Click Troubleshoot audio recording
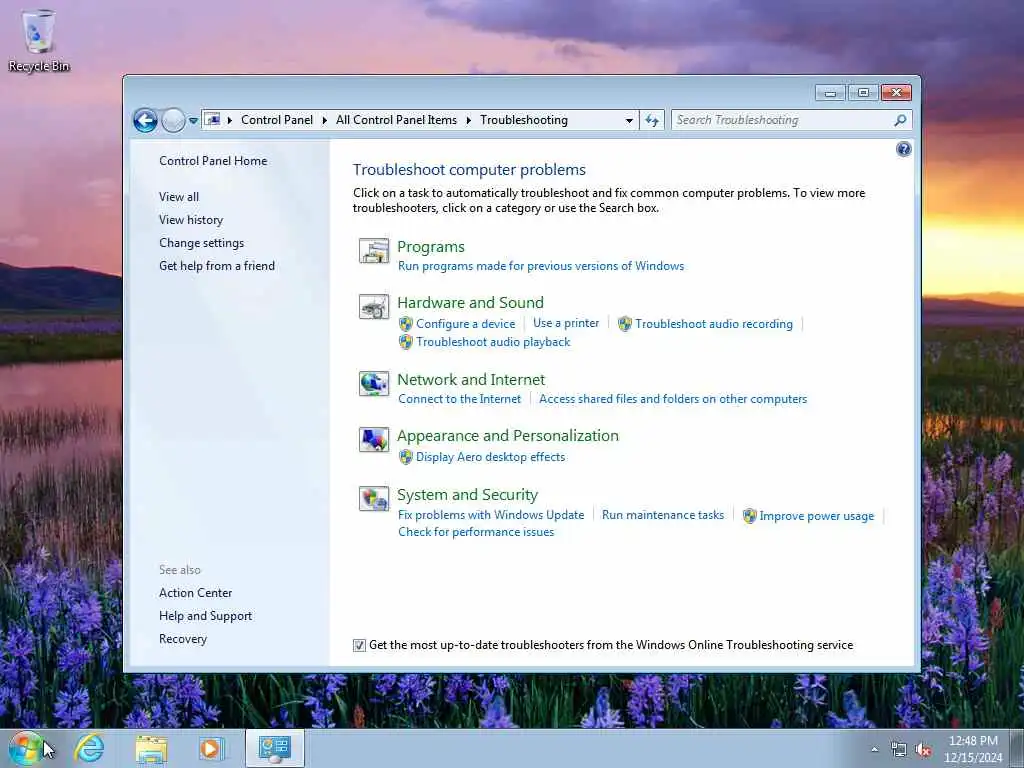This screenshot has height=768, width=1024. [x=714, y=324]
